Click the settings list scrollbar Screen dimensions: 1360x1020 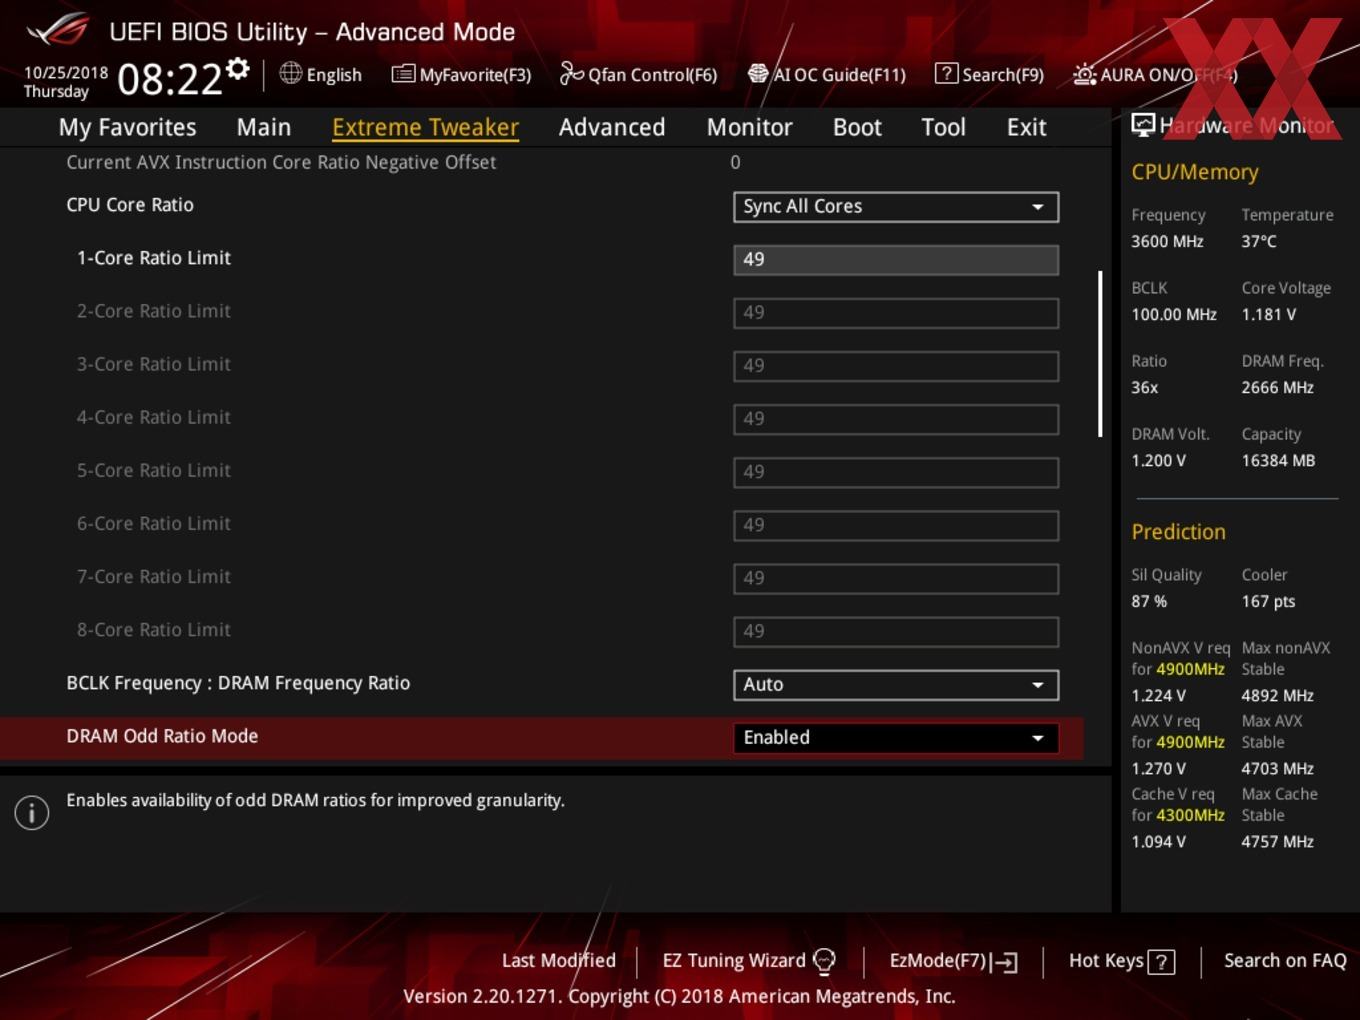point(1100,353)
